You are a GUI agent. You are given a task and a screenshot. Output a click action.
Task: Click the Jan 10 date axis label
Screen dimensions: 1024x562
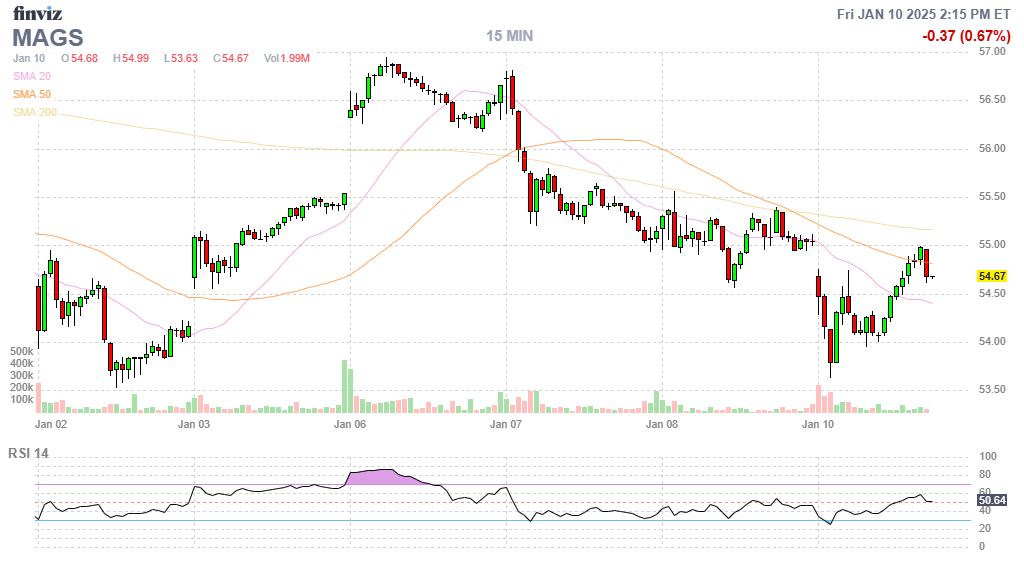coord(818,424)
